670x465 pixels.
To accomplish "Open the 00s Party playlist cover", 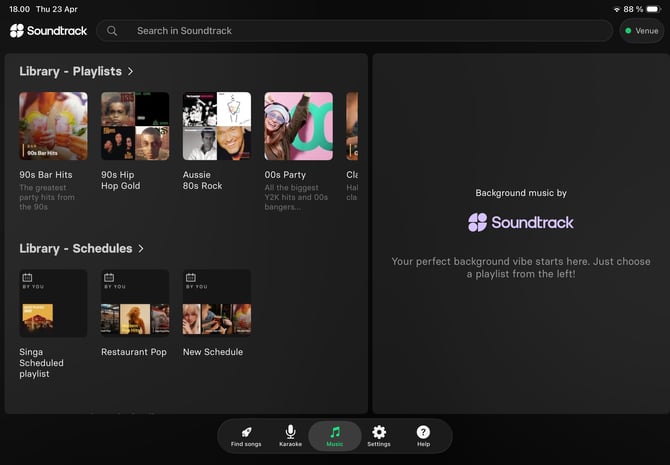I will 298,126.
